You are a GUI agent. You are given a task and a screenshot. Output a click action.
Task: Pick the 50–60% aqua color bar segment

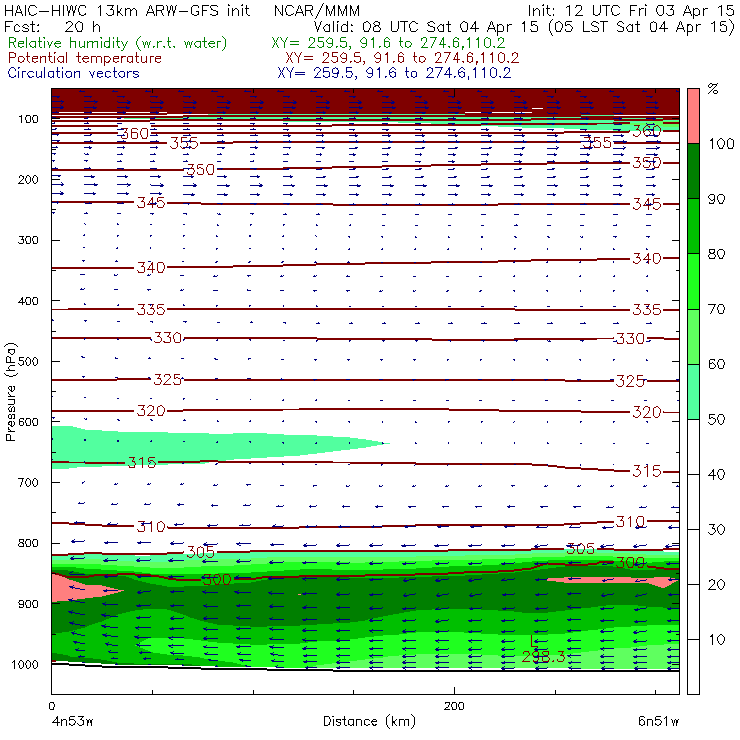[693, 392]
